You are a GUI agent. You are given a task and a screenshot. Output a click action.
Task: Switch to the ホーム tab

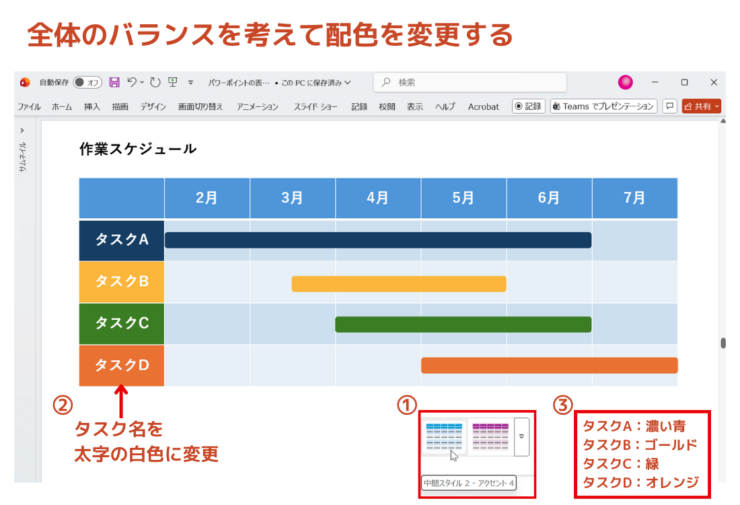[62, 107]
